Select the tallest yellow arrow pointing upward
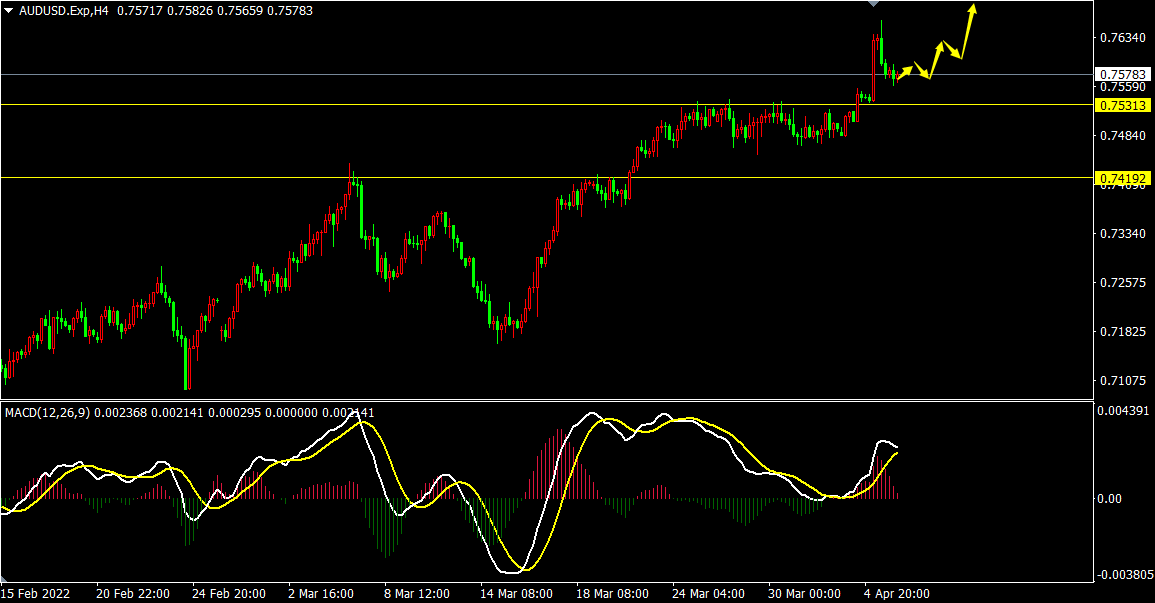Image resolution: width=1155 pixels, height=603 pixels. [968, 30]
